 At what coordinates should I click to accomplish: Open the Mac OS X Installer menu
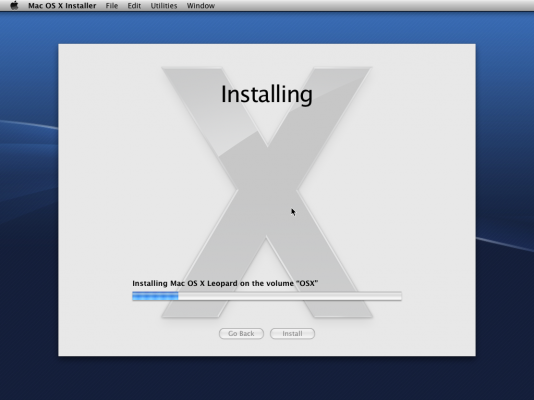coord(62,5)
